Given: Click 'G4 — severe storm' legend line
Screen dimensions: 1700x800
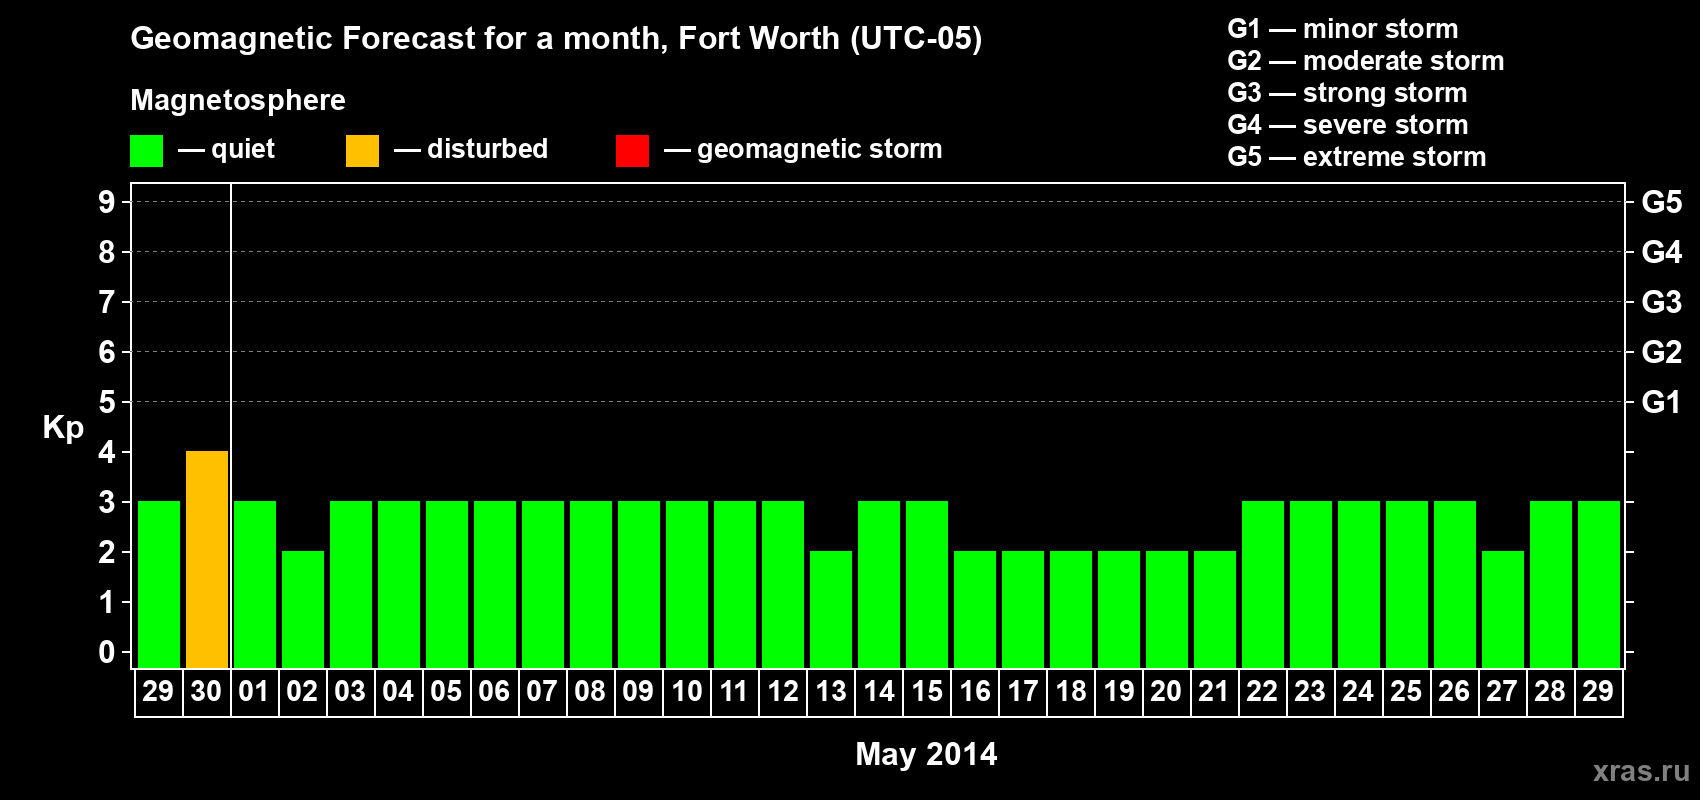Looking at the screenshot, I should pos(1348,125).
